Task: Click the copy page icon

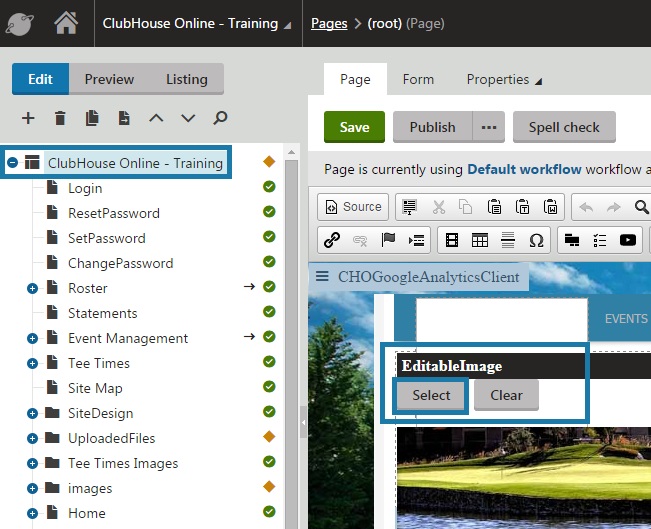Action: click(92, 118)
